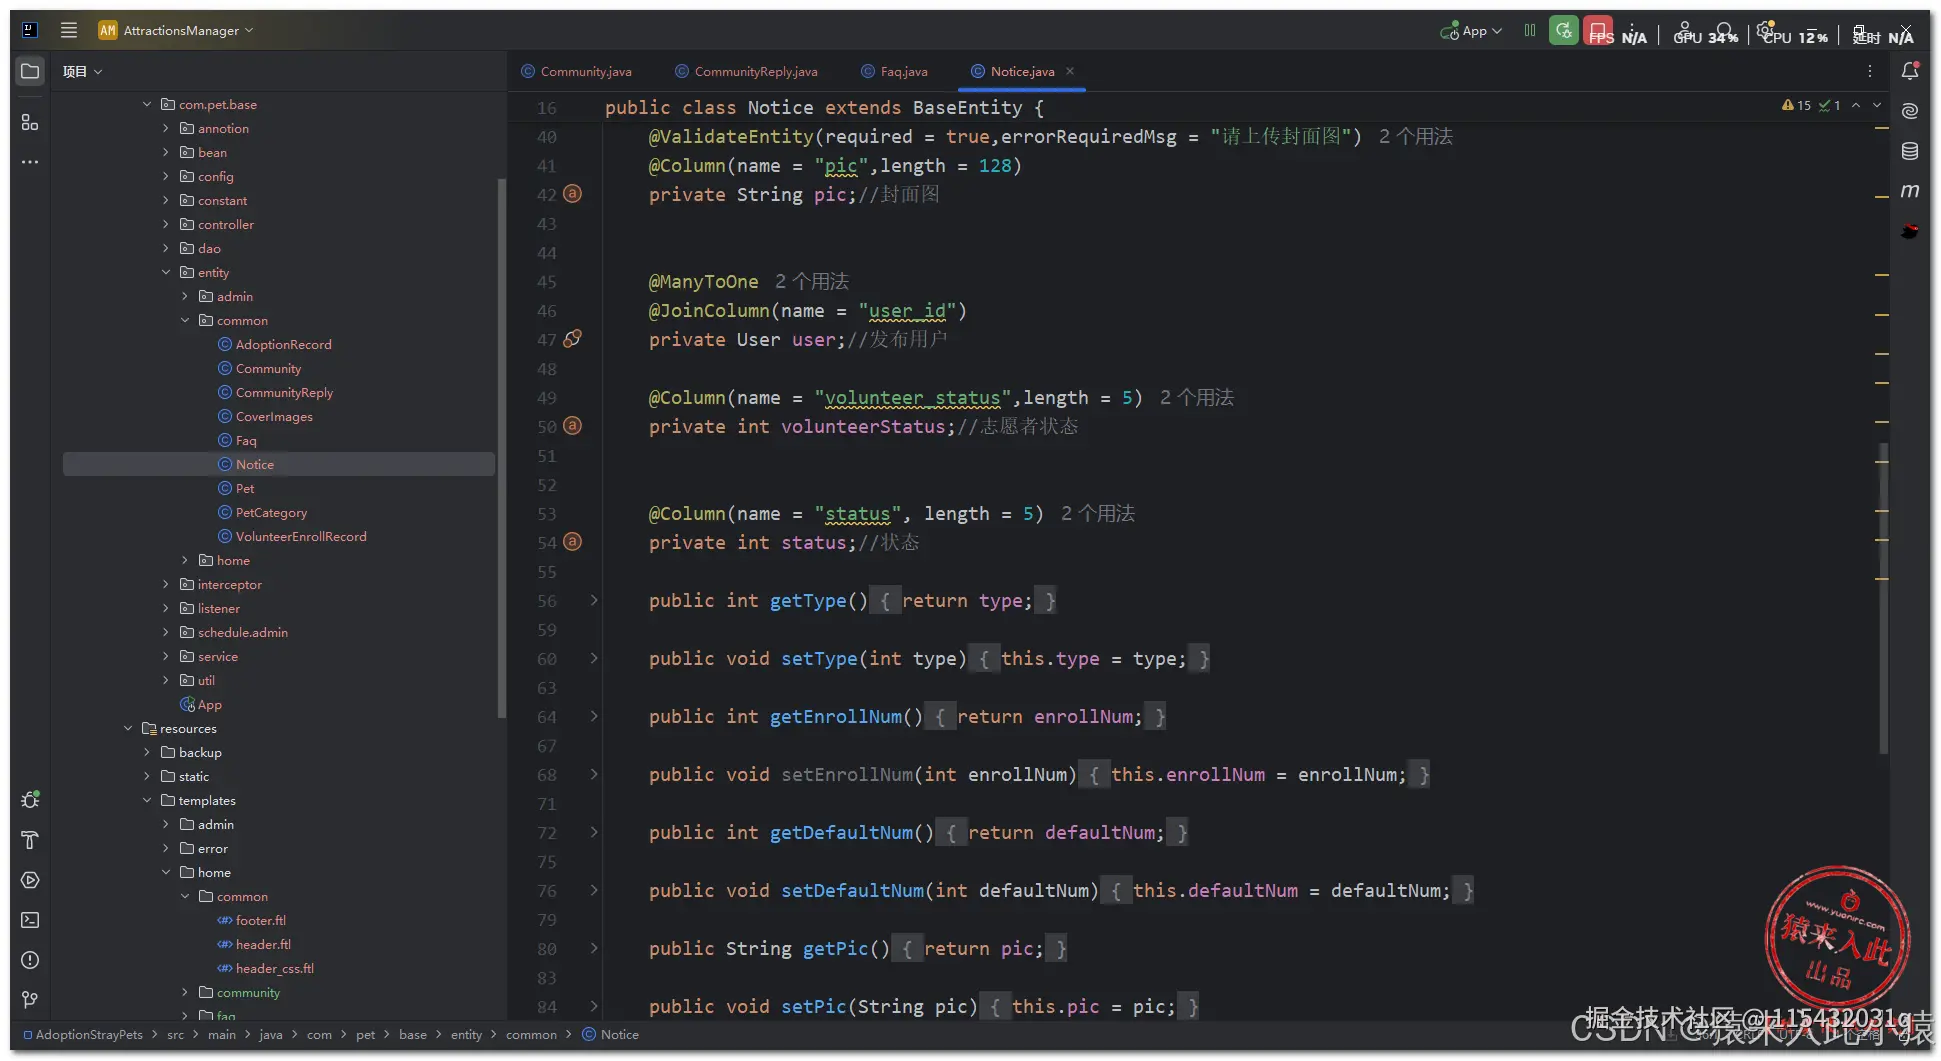Open the AI Assistant panel
The height and width of the screenshot is (1061, 1941).
1910,111
